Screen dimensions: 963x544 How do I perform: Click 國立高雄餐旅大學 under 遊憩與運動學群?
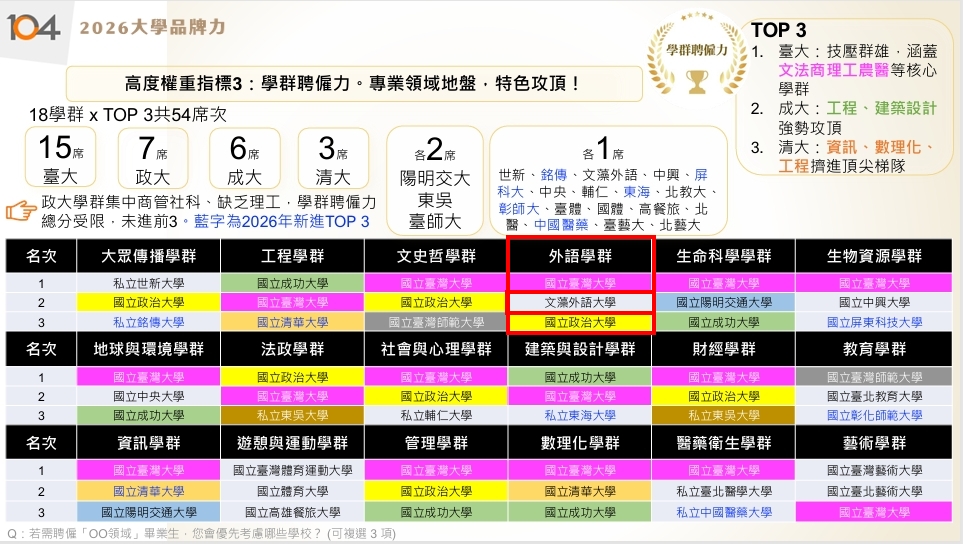click(292, 512)
